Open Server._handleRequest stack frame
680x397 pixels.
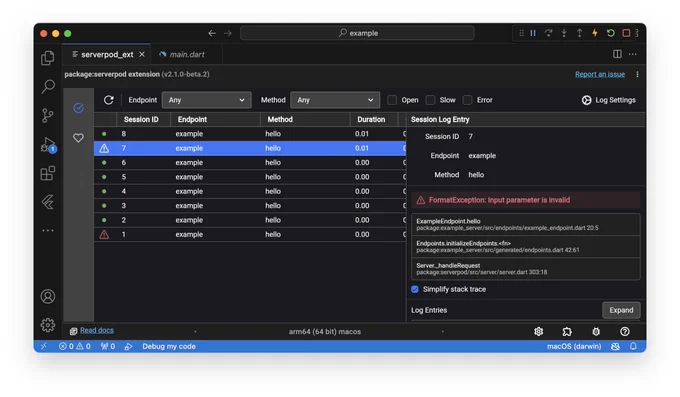point(526,269)
